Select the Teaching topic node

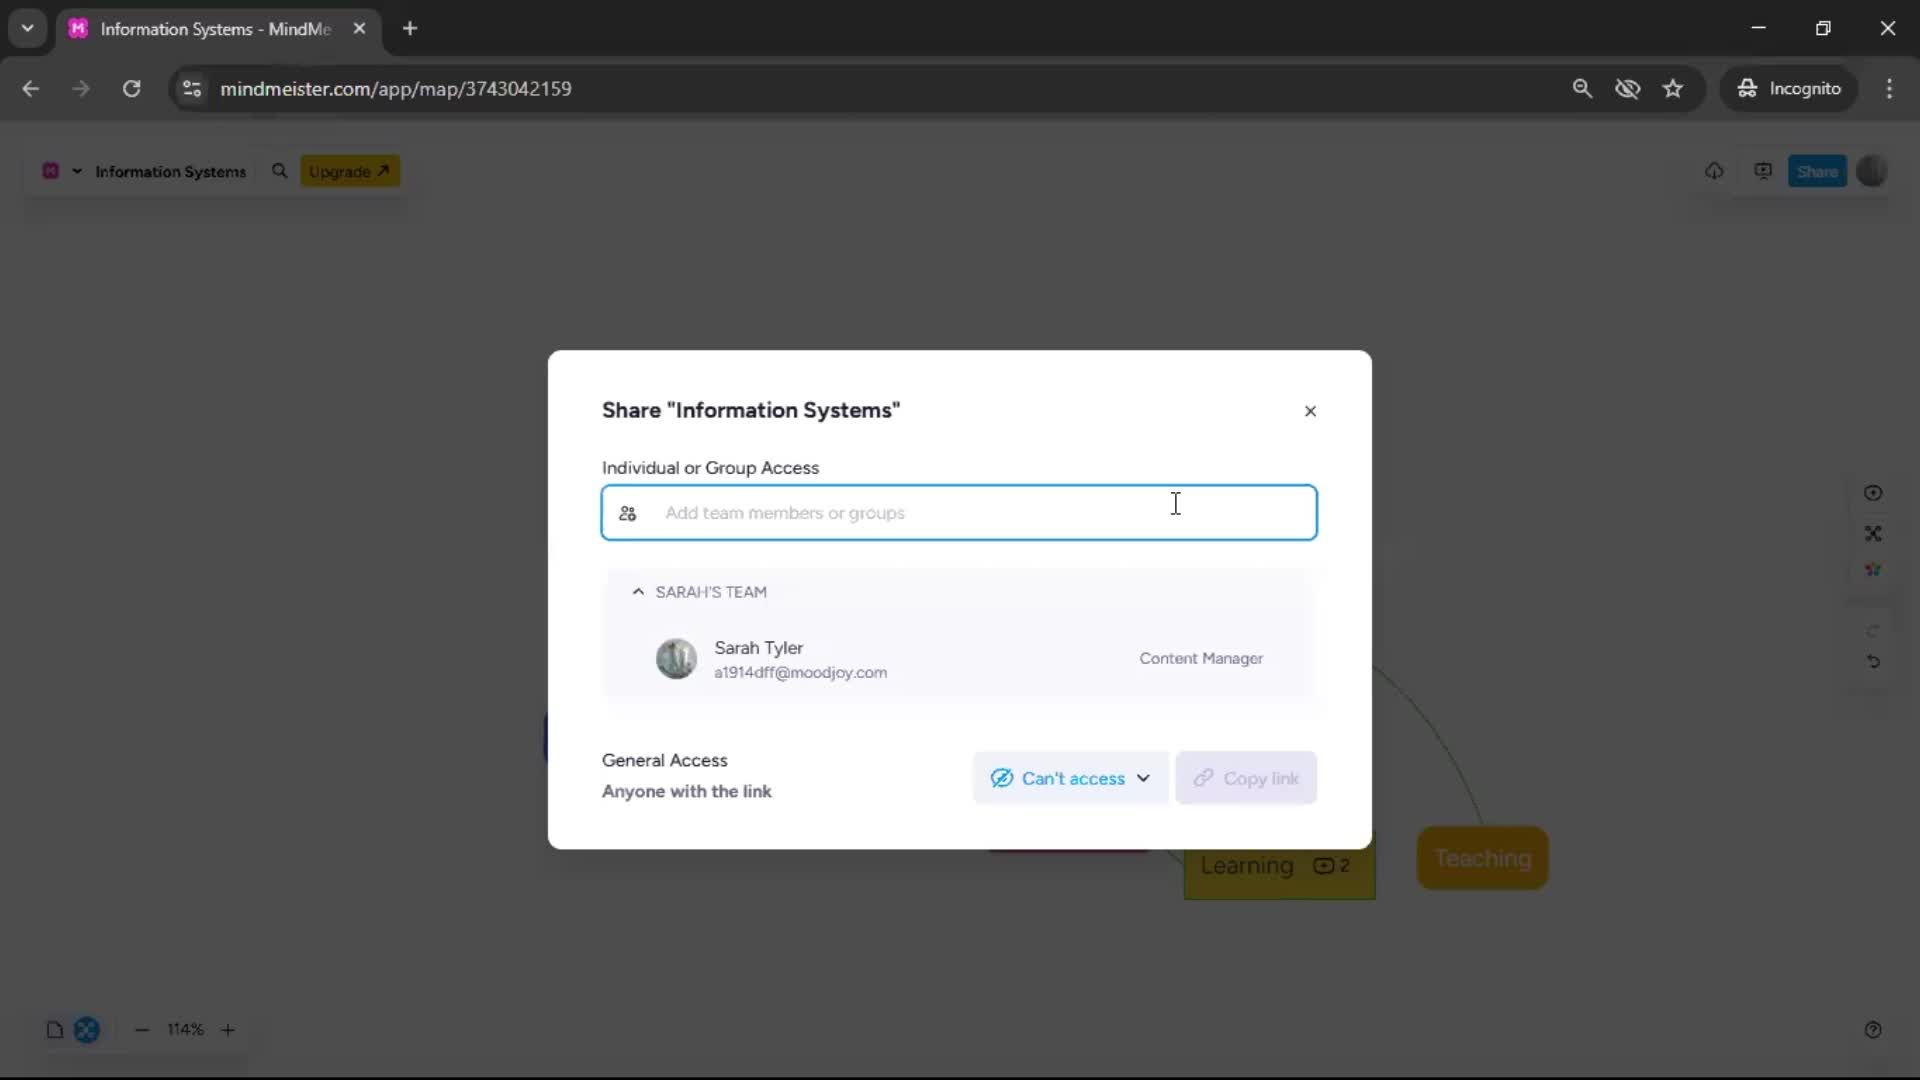pyautogui.click(x=1482, y=858)
